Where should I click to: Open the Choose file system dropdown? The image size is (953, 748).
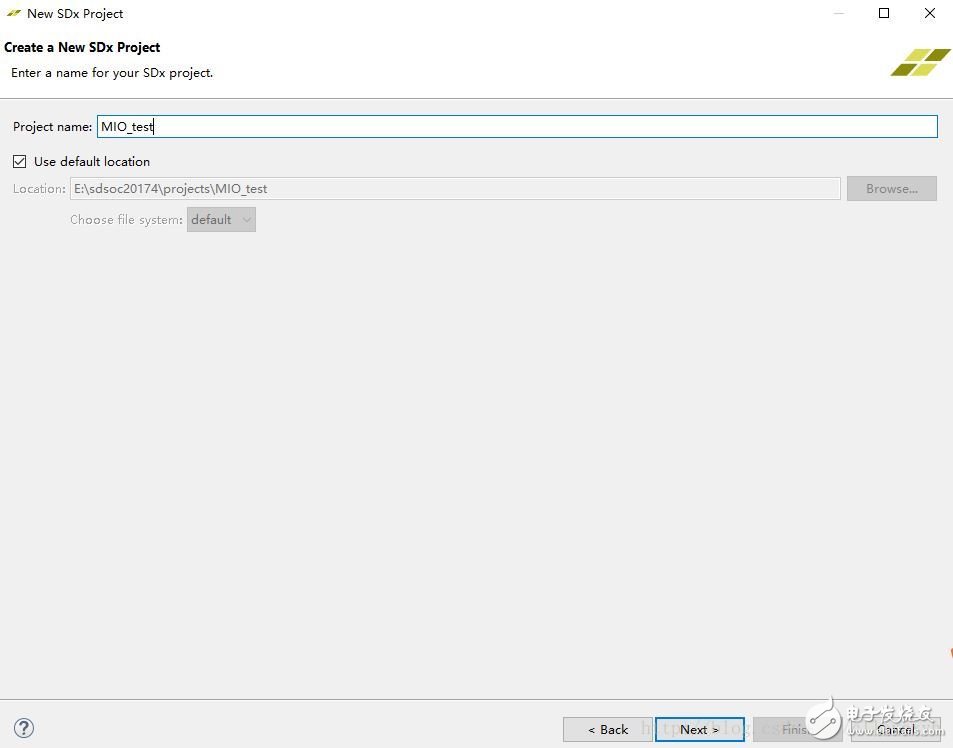(221, 220)
